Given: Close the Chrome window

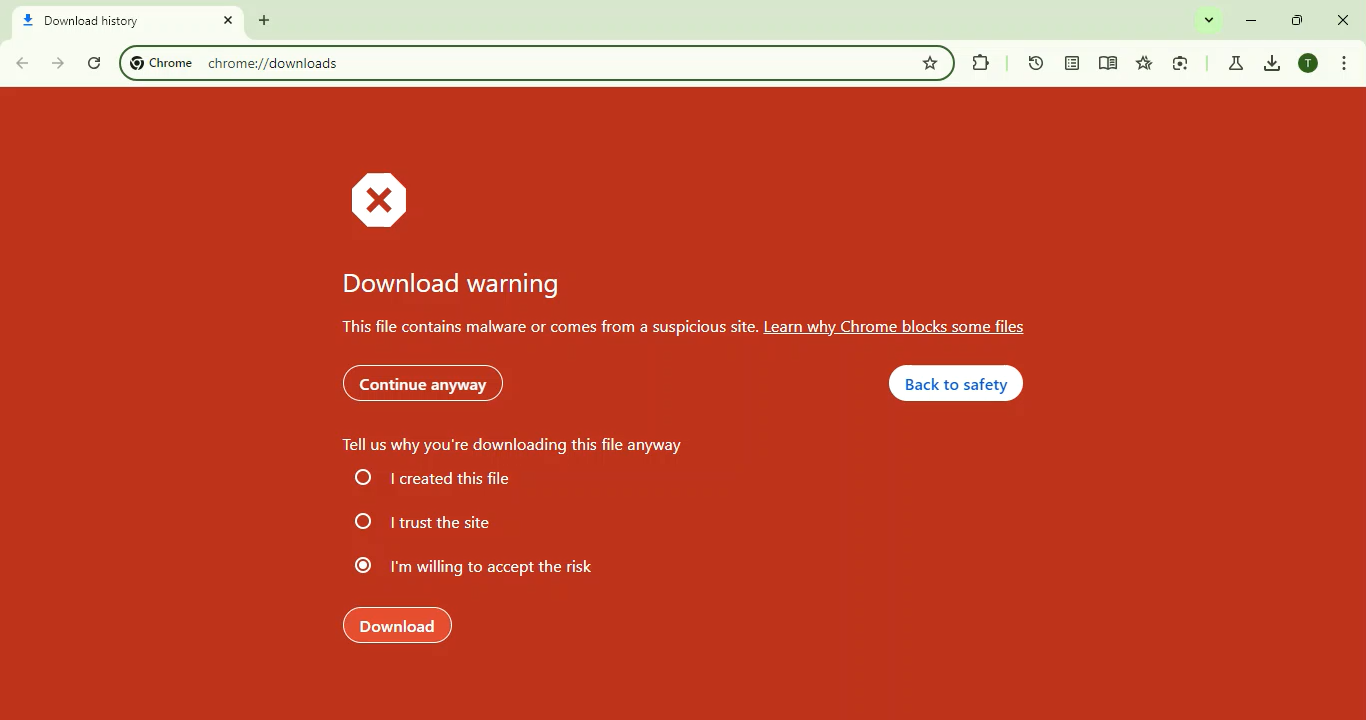Looking at the screenshot, I should click(x=1343, y=20).
